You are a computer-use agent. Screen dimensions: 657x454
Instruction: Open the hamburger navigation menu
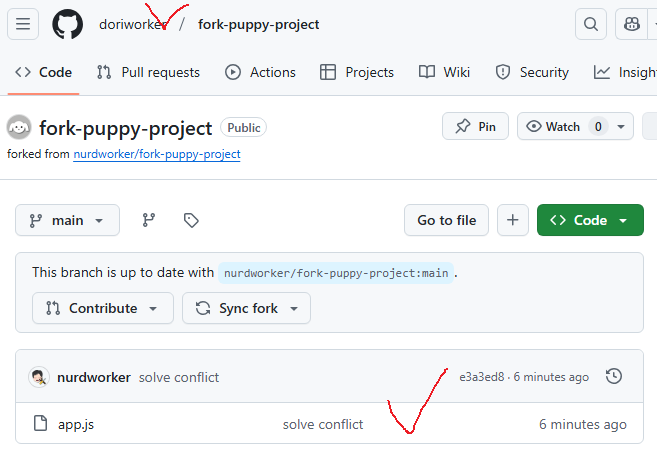(x=23, y=24)
